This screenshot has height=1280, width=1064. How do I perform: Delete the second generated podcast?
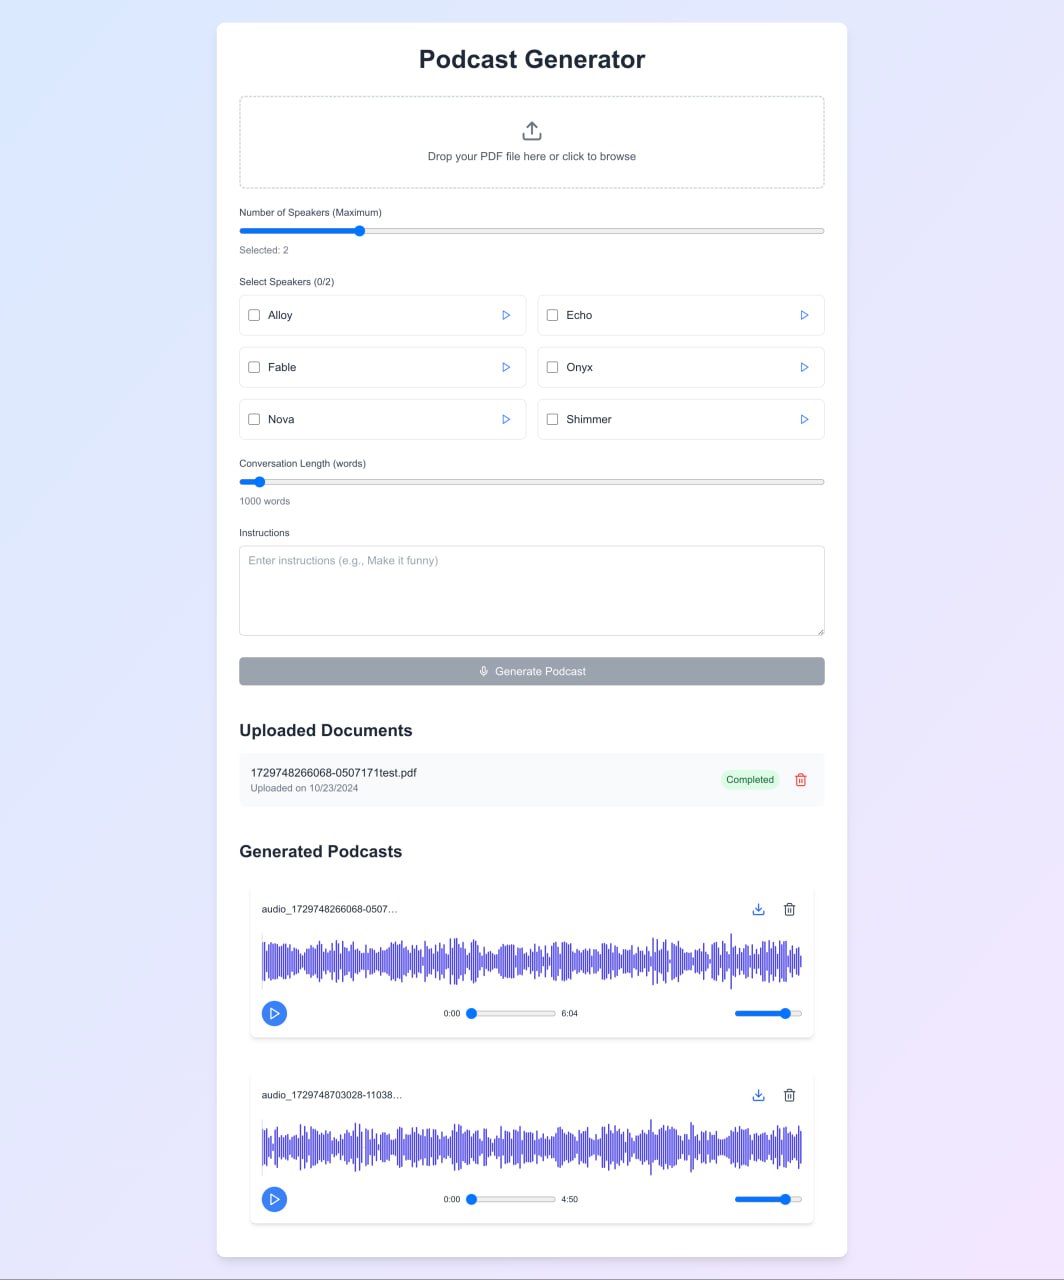point(789,1095)
